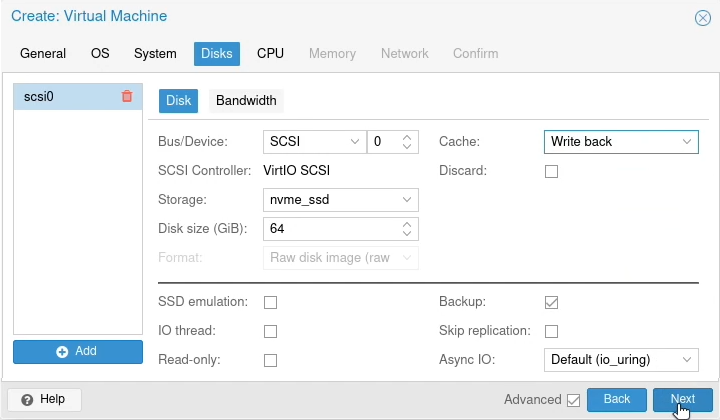Enable the Discard checkbox
Viewport: 720px width, 420px height.
(x=551, y=171)
